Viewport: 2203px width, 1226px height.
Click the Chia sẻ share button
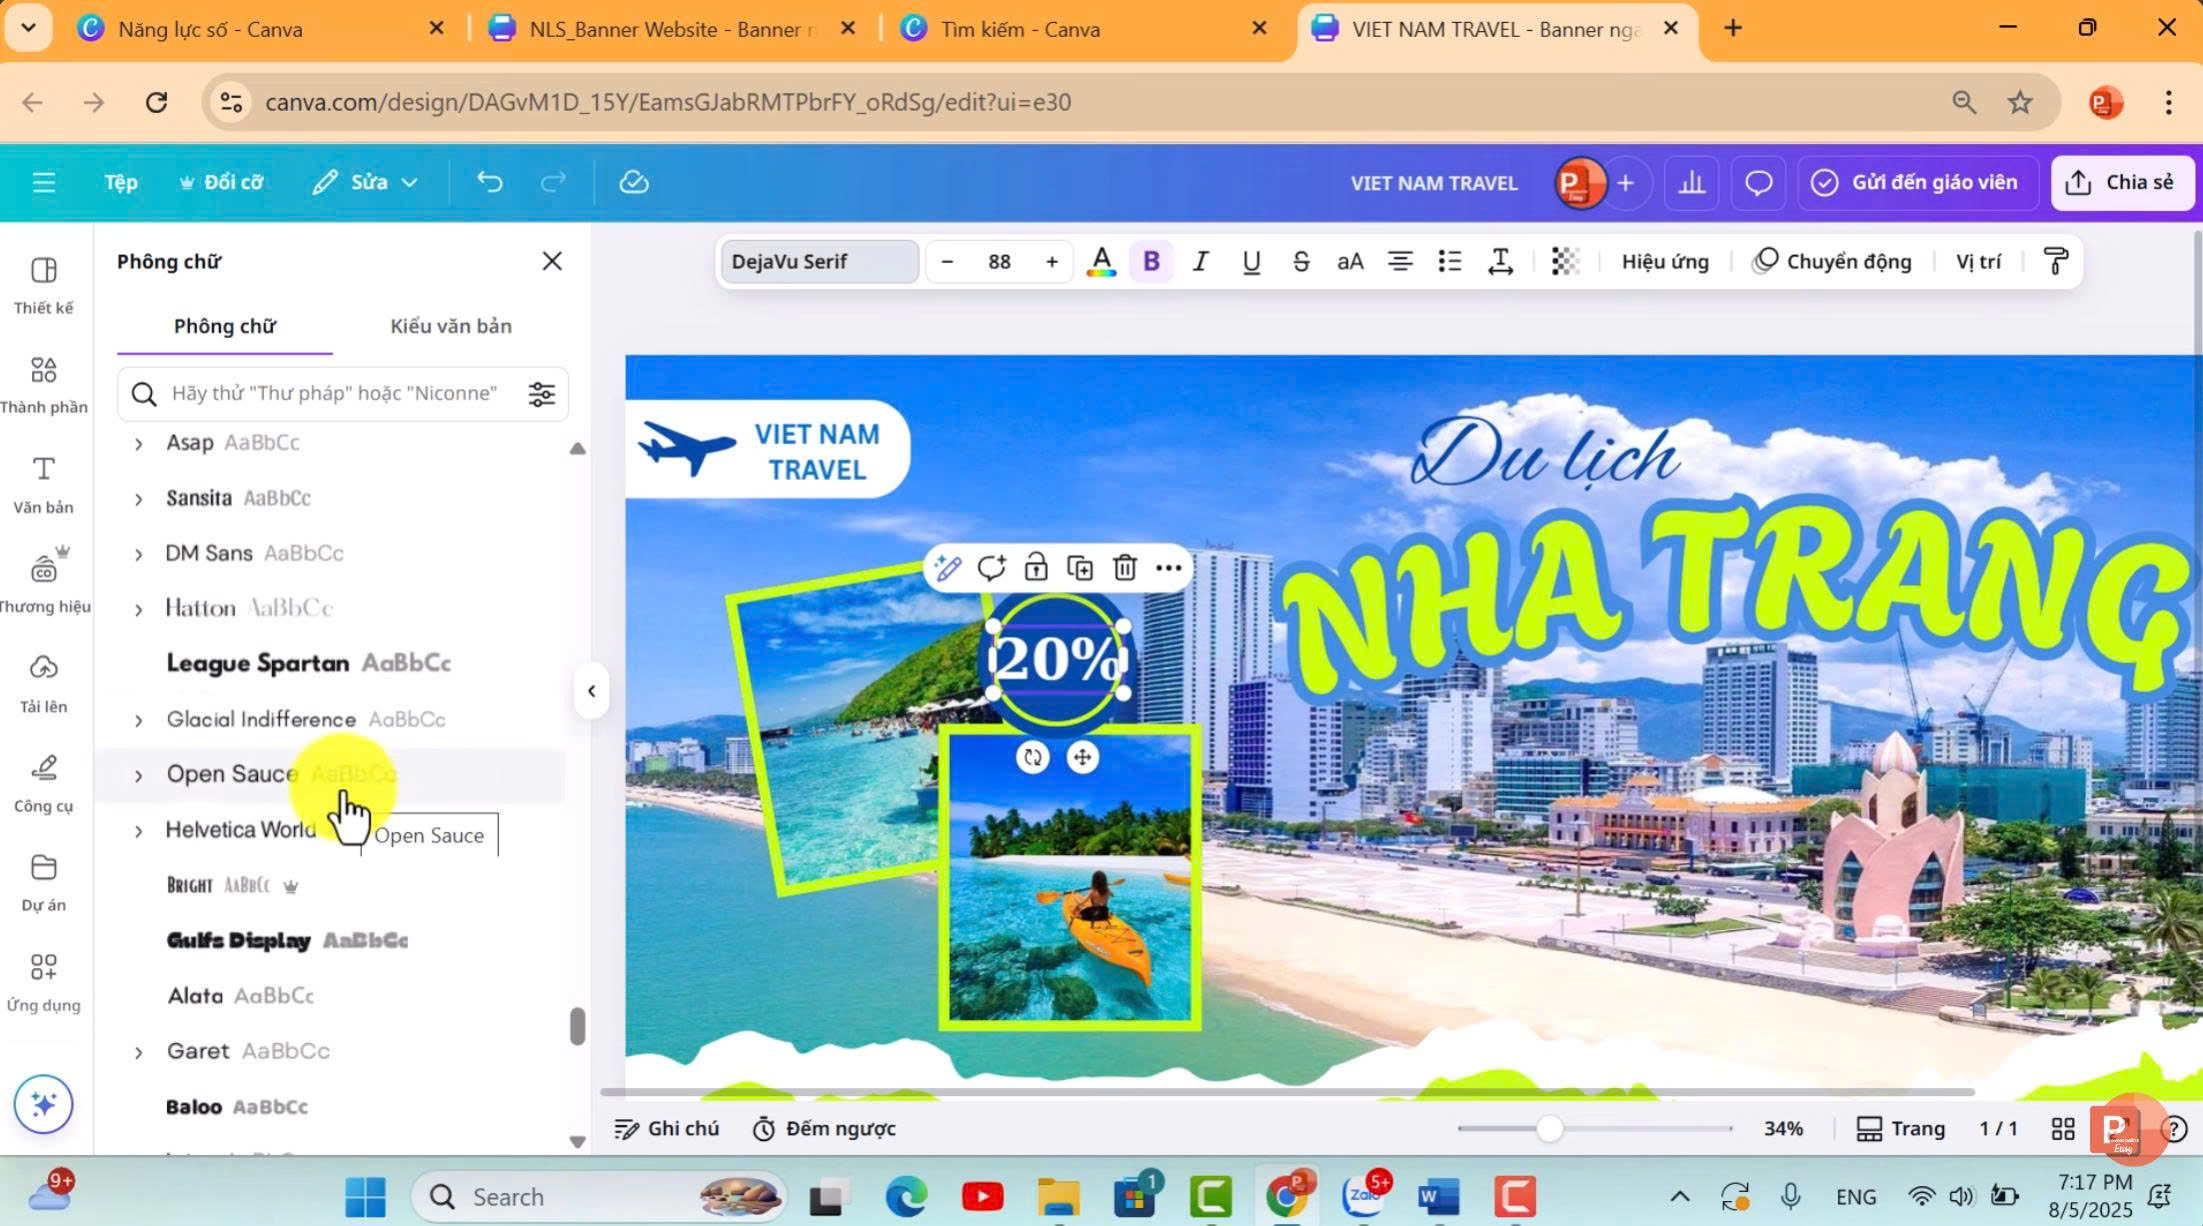(2121, 182)
